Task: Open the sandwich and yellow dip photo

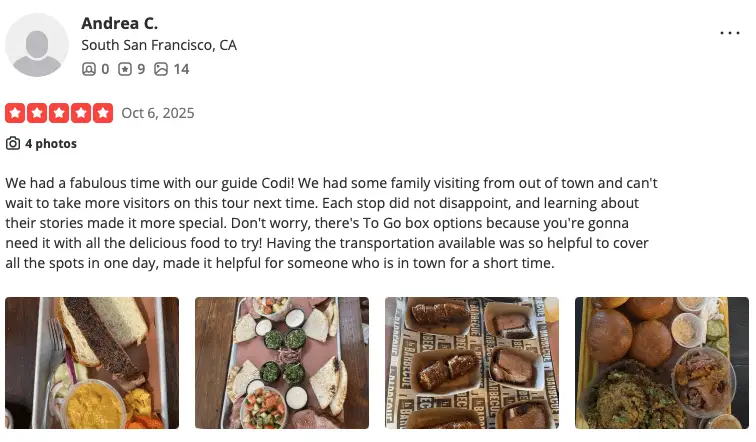Action: 92,363
